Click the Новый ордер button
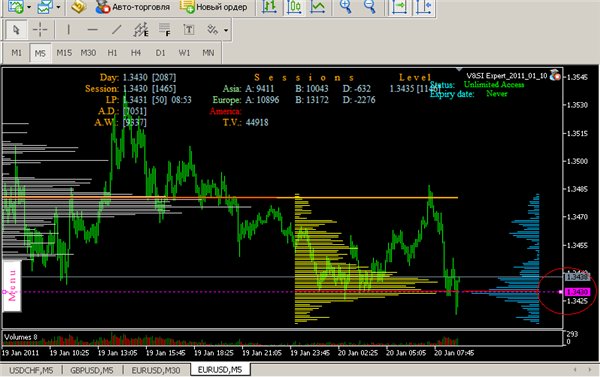 214,7
